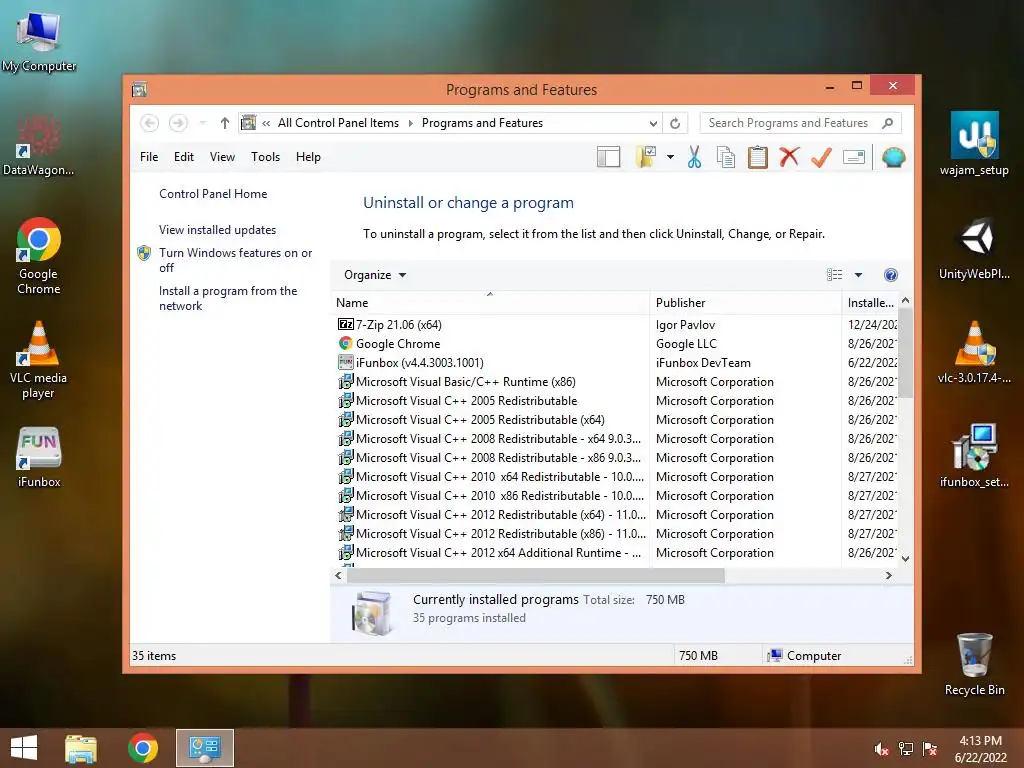The height and width of the screenshot is (768, 1024).
Task: Click the horizontal scrollbar right arrow
Action: 888,575
